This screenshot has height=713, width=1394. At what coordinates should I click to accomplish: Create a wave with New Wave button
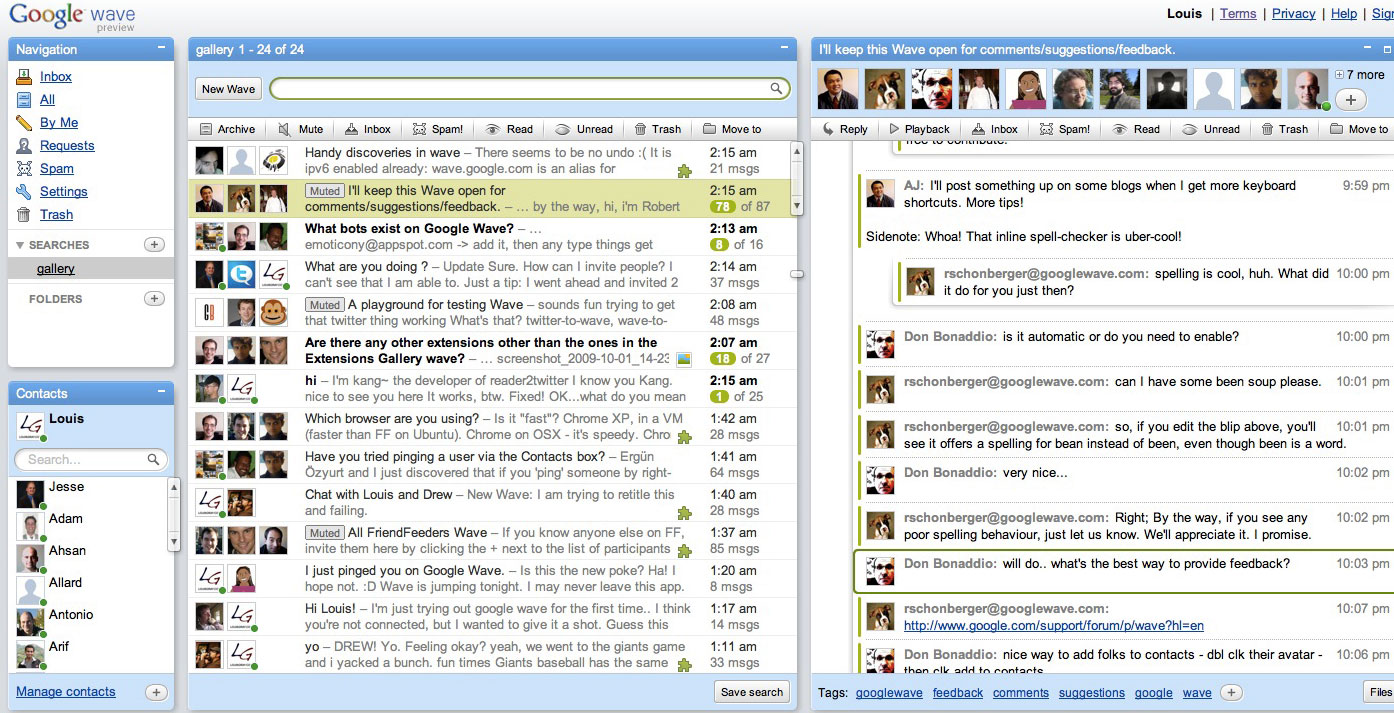tap(228, 89)
